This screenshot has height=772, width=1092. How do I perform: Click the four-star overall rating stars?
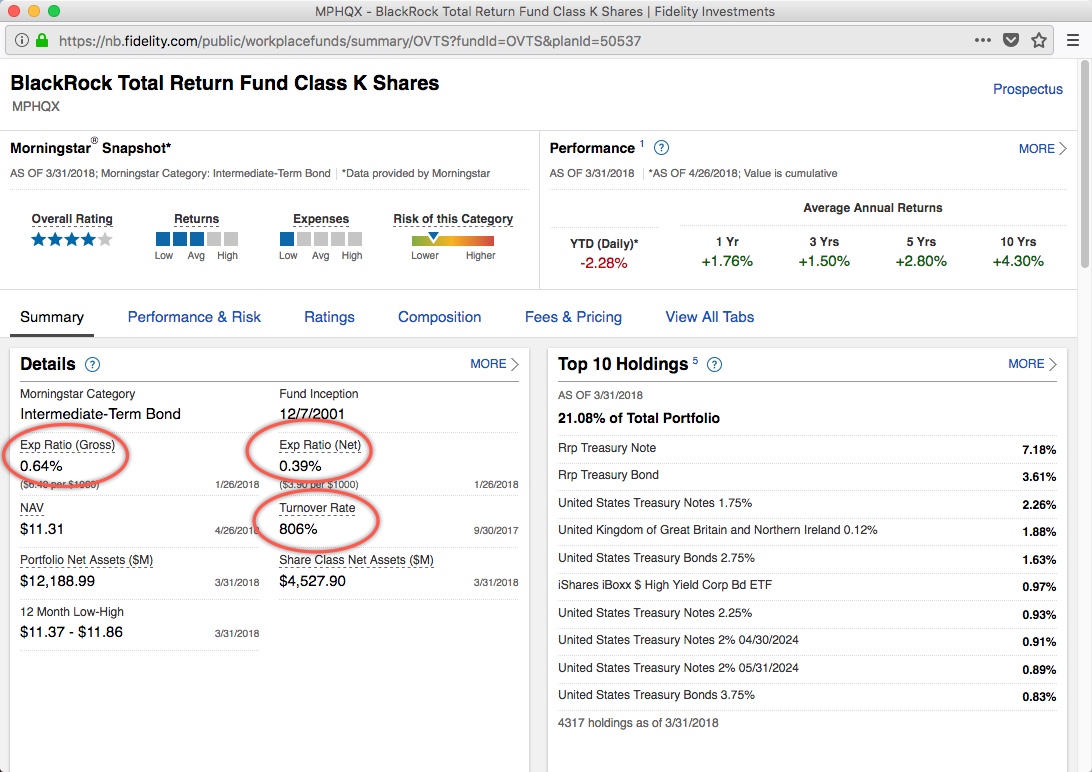point(72,239)
